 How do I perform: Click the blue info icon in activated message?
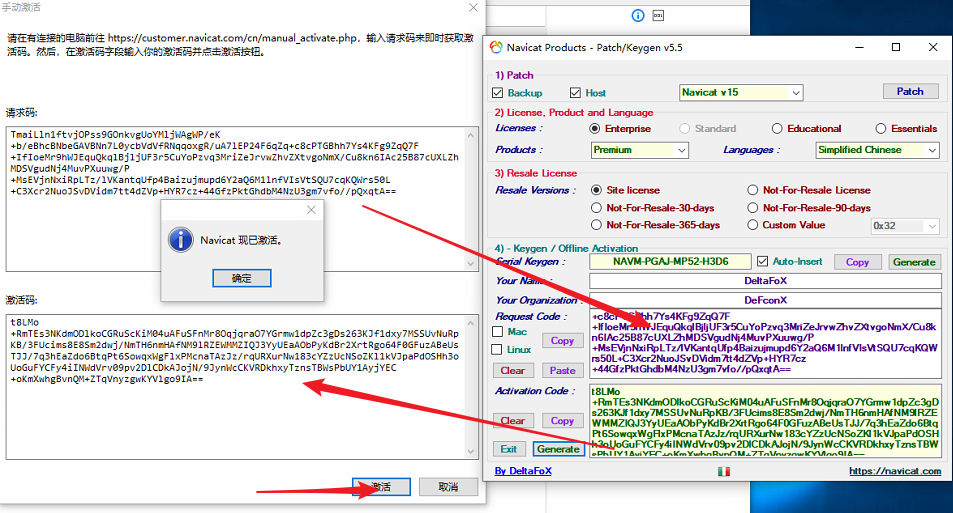click(181, 239)
